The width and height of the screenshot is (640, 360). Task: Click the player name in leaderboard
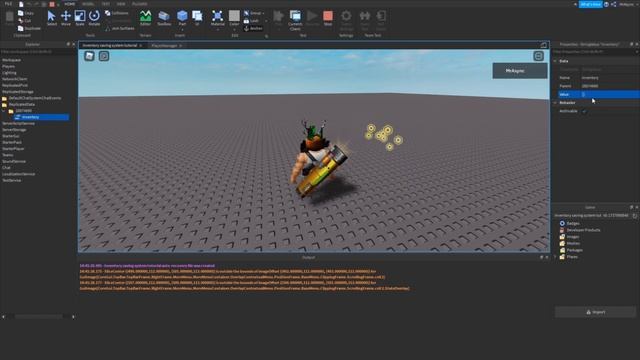(515, 71)
